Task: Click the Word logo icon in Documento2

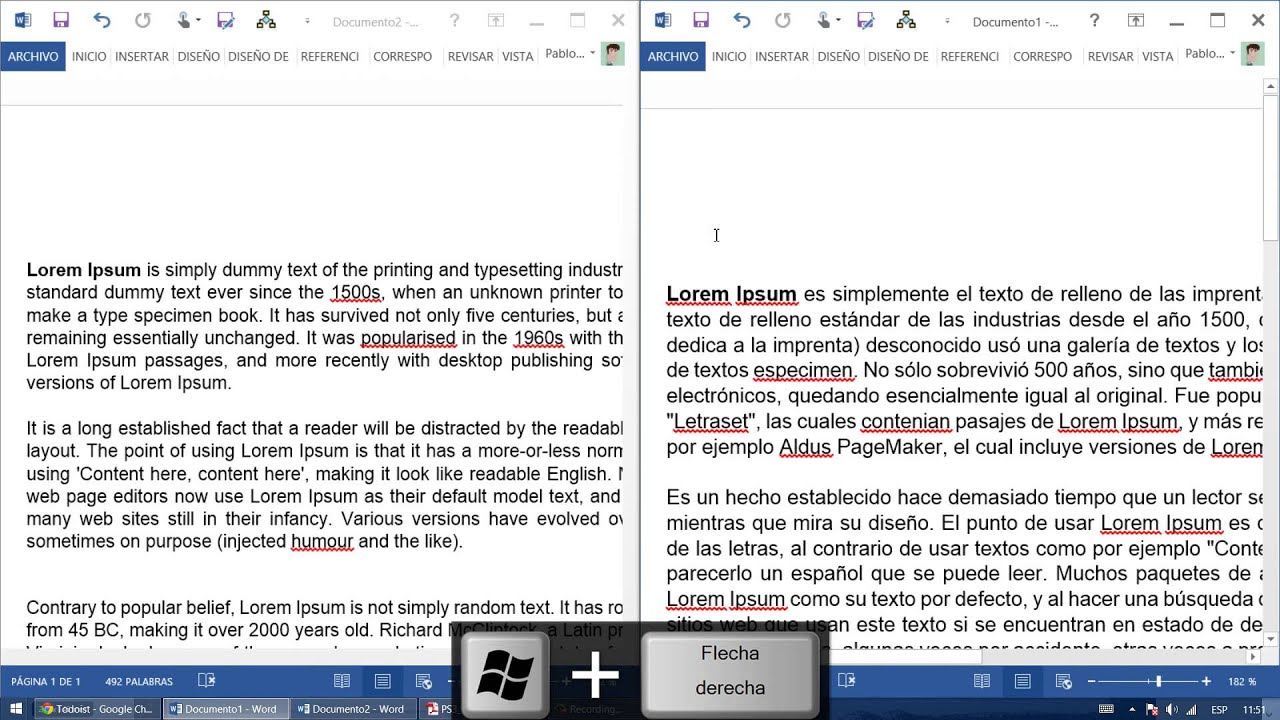Action: point(22,20)
